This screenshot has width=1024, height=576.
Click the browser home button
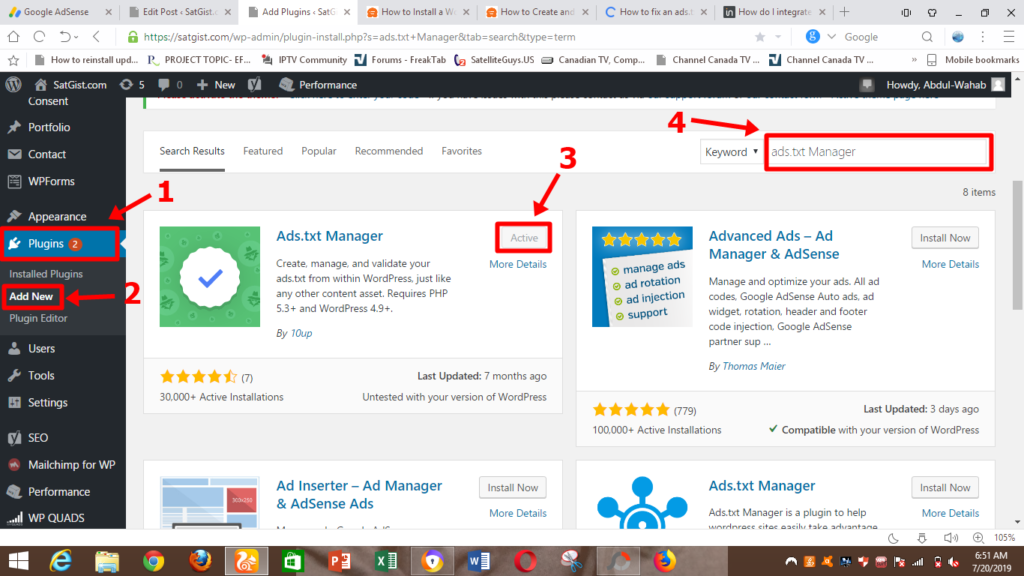(x=13, y=37)
